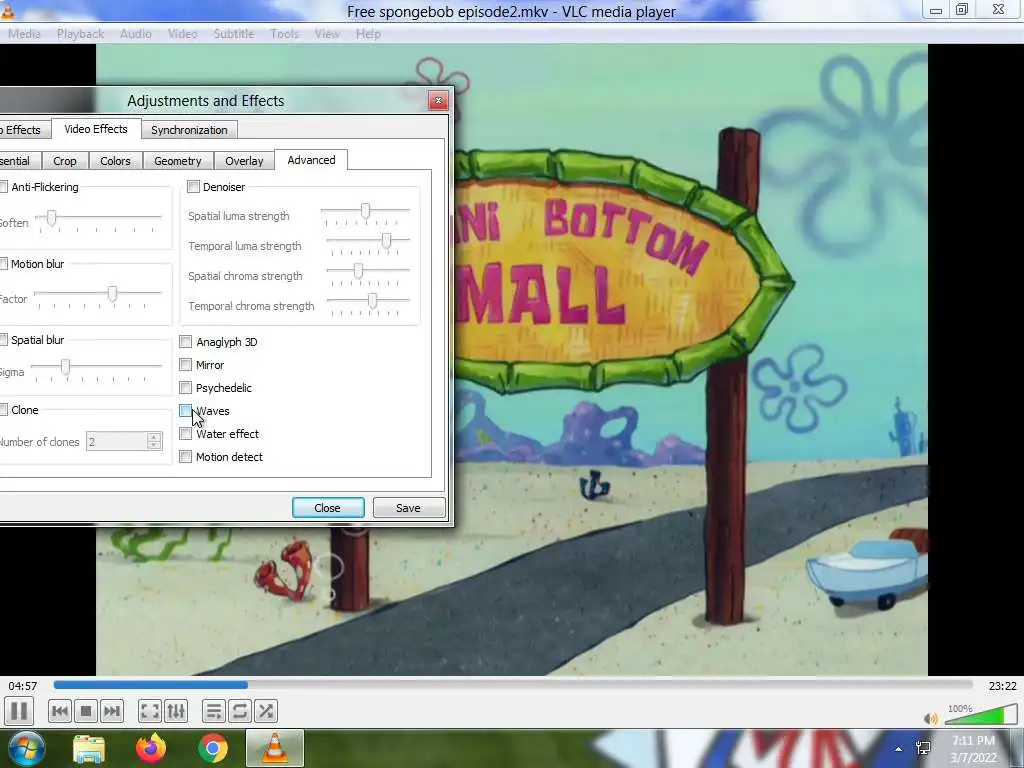The height and width of the screenshot is (768, 1024).
Task: Toggle shuffle random playback icon
Action: (266, 711)
